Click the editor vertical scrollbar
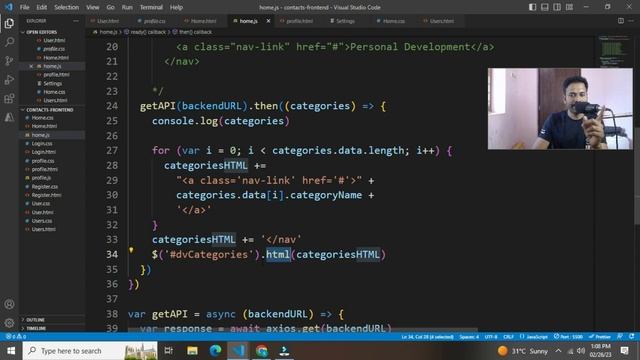The width and height of the screenshot is (640, 360). tap(637, 176)
